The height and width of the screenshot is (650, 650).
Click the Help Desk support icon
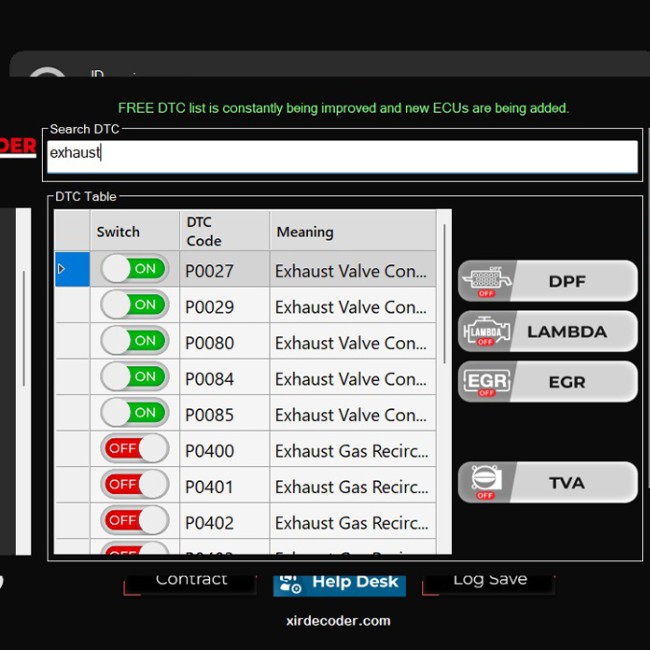point(290,584)
